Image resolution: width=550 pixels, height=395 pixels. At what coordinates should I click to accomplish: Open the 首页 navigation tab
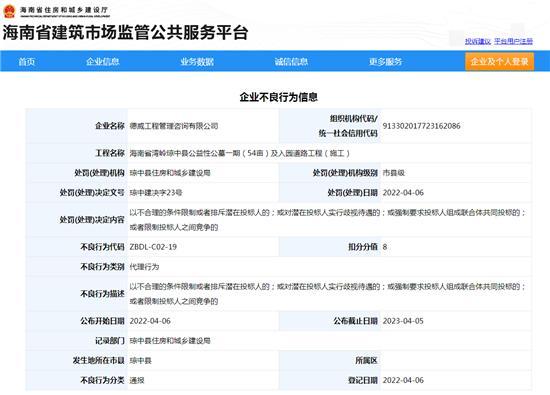click(x=27, y=62)
